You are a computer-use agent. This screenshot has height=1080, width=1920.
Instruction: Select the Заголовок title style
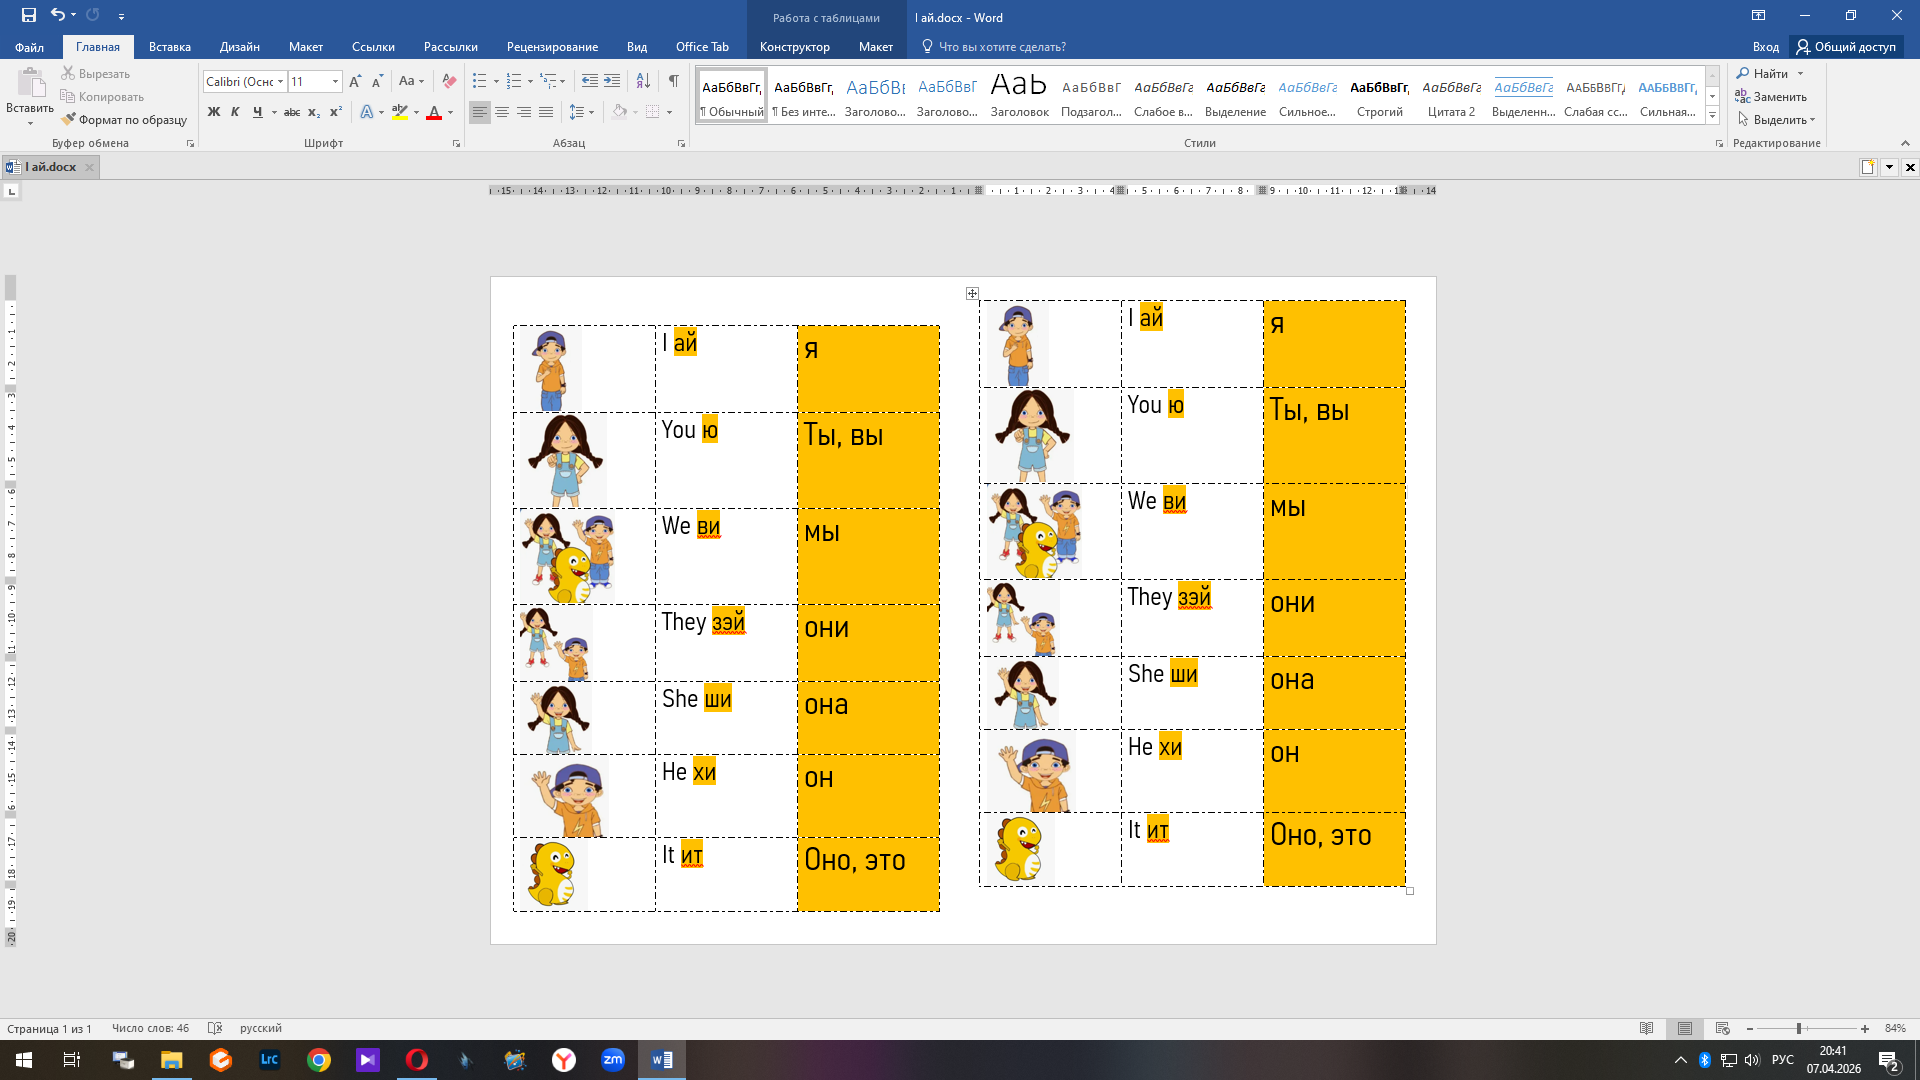point(1020,96)
